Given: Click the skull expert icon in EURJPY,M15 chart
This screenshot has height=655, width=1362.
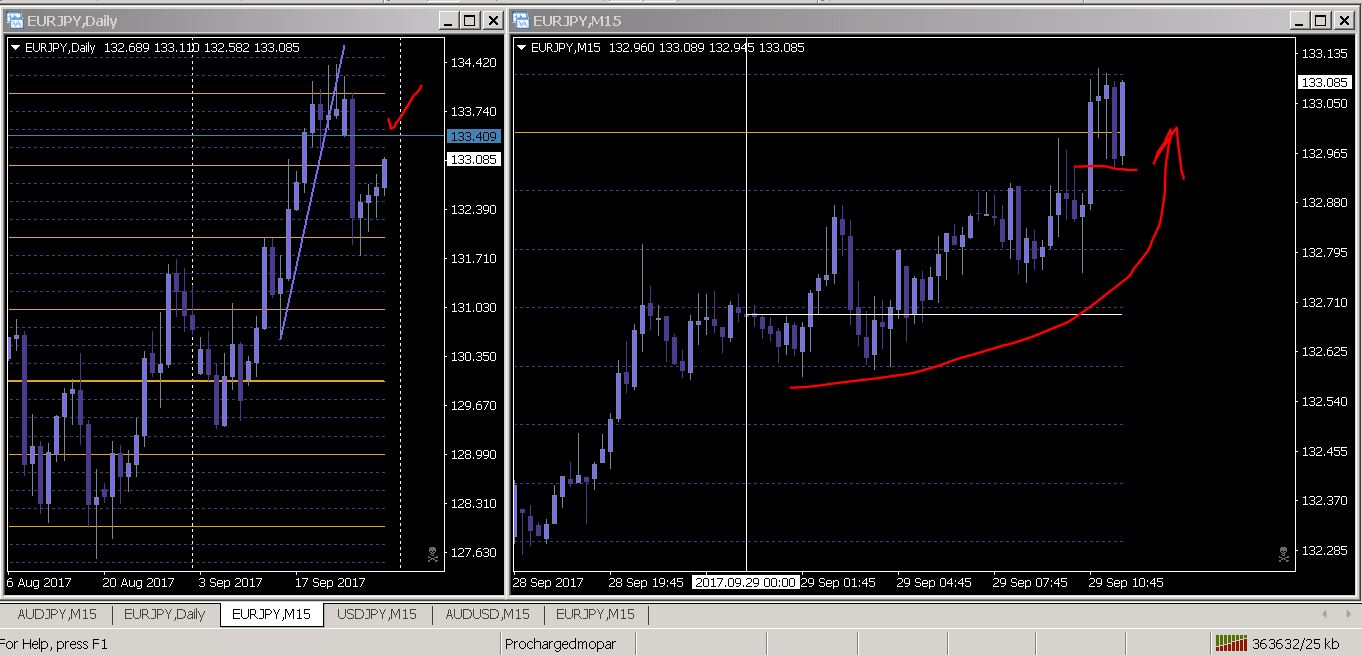Looking at the screenshot, I should click(1283, 553).
